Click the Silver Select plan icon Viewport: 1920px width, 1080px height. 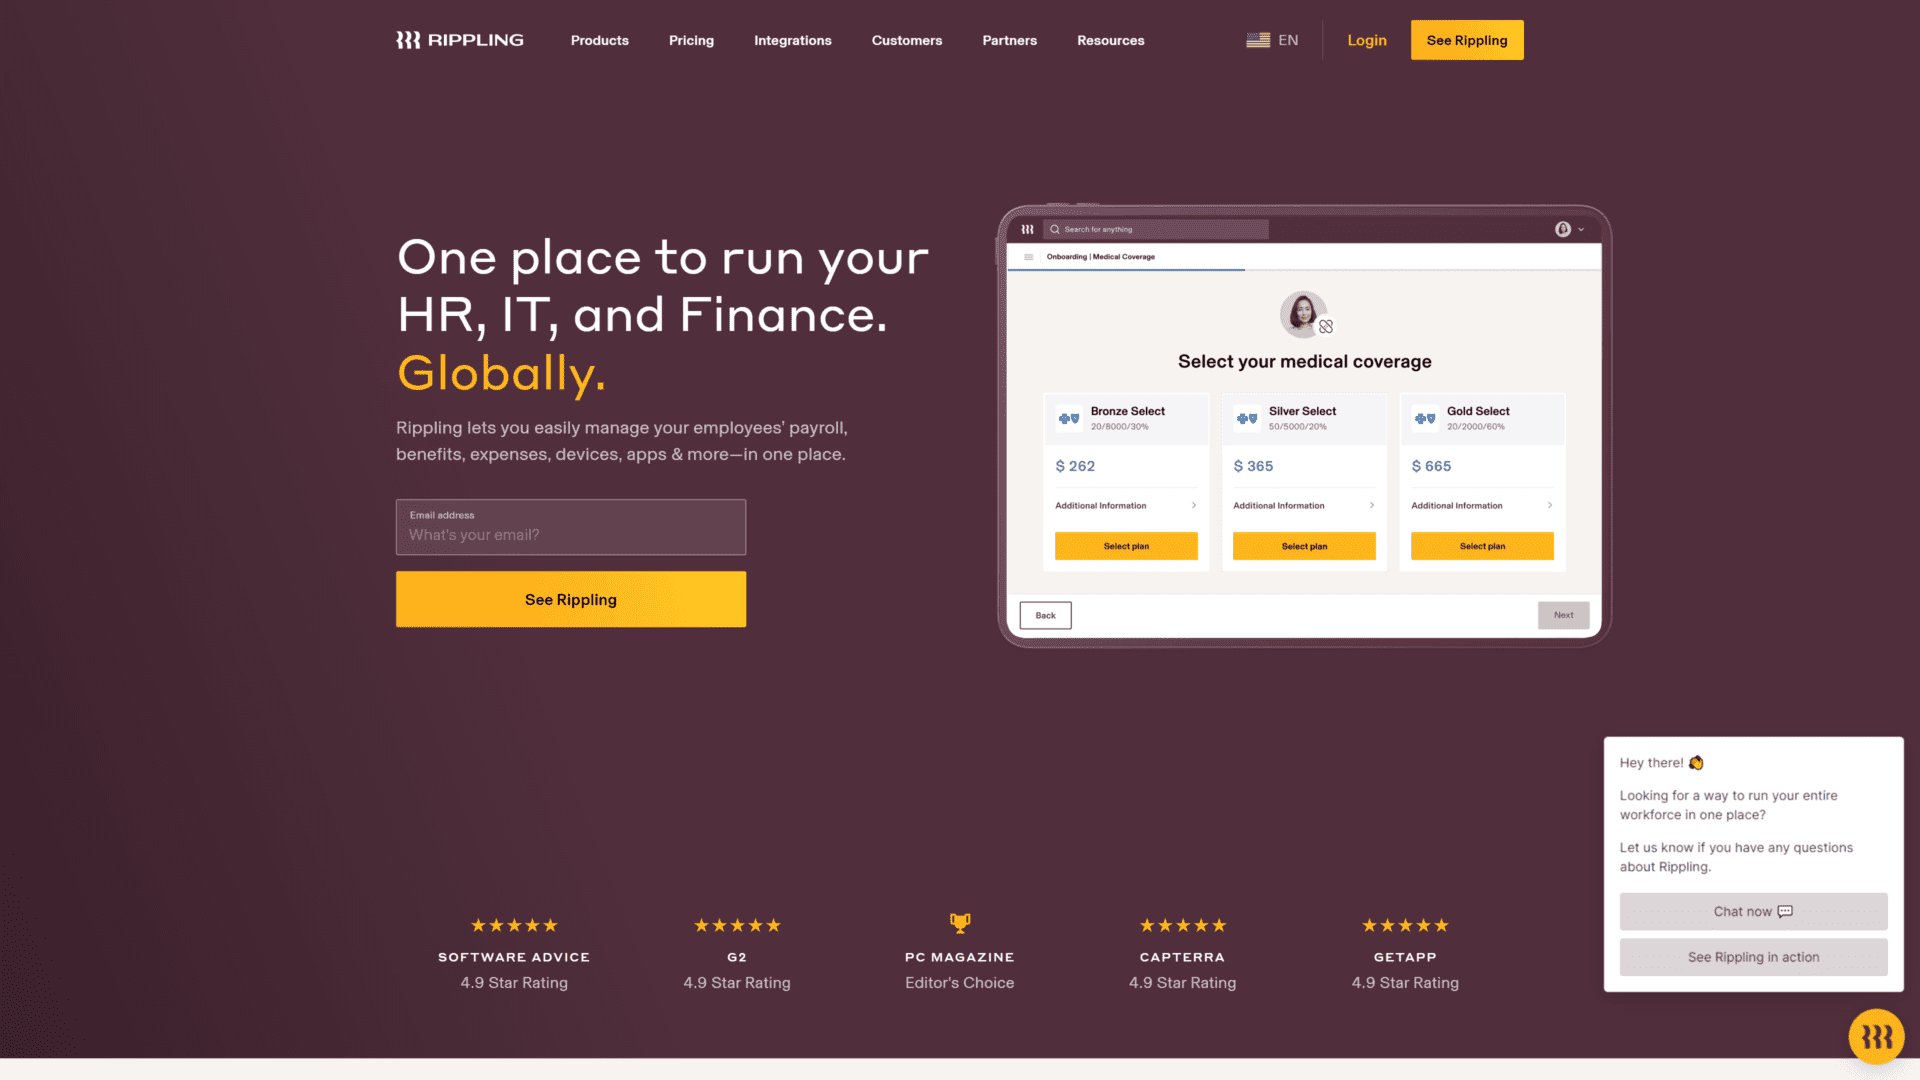point(1247,419)
